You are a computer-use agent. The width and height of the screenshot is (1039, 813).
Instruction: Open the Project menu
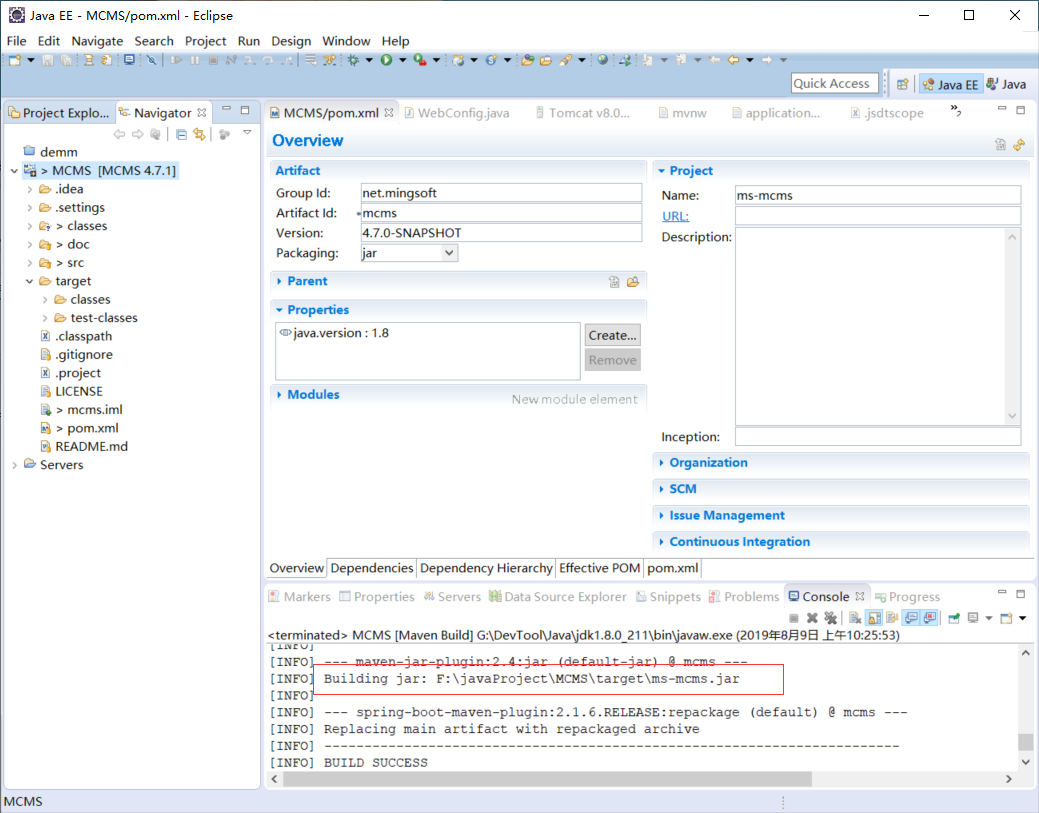click(205, 41)
